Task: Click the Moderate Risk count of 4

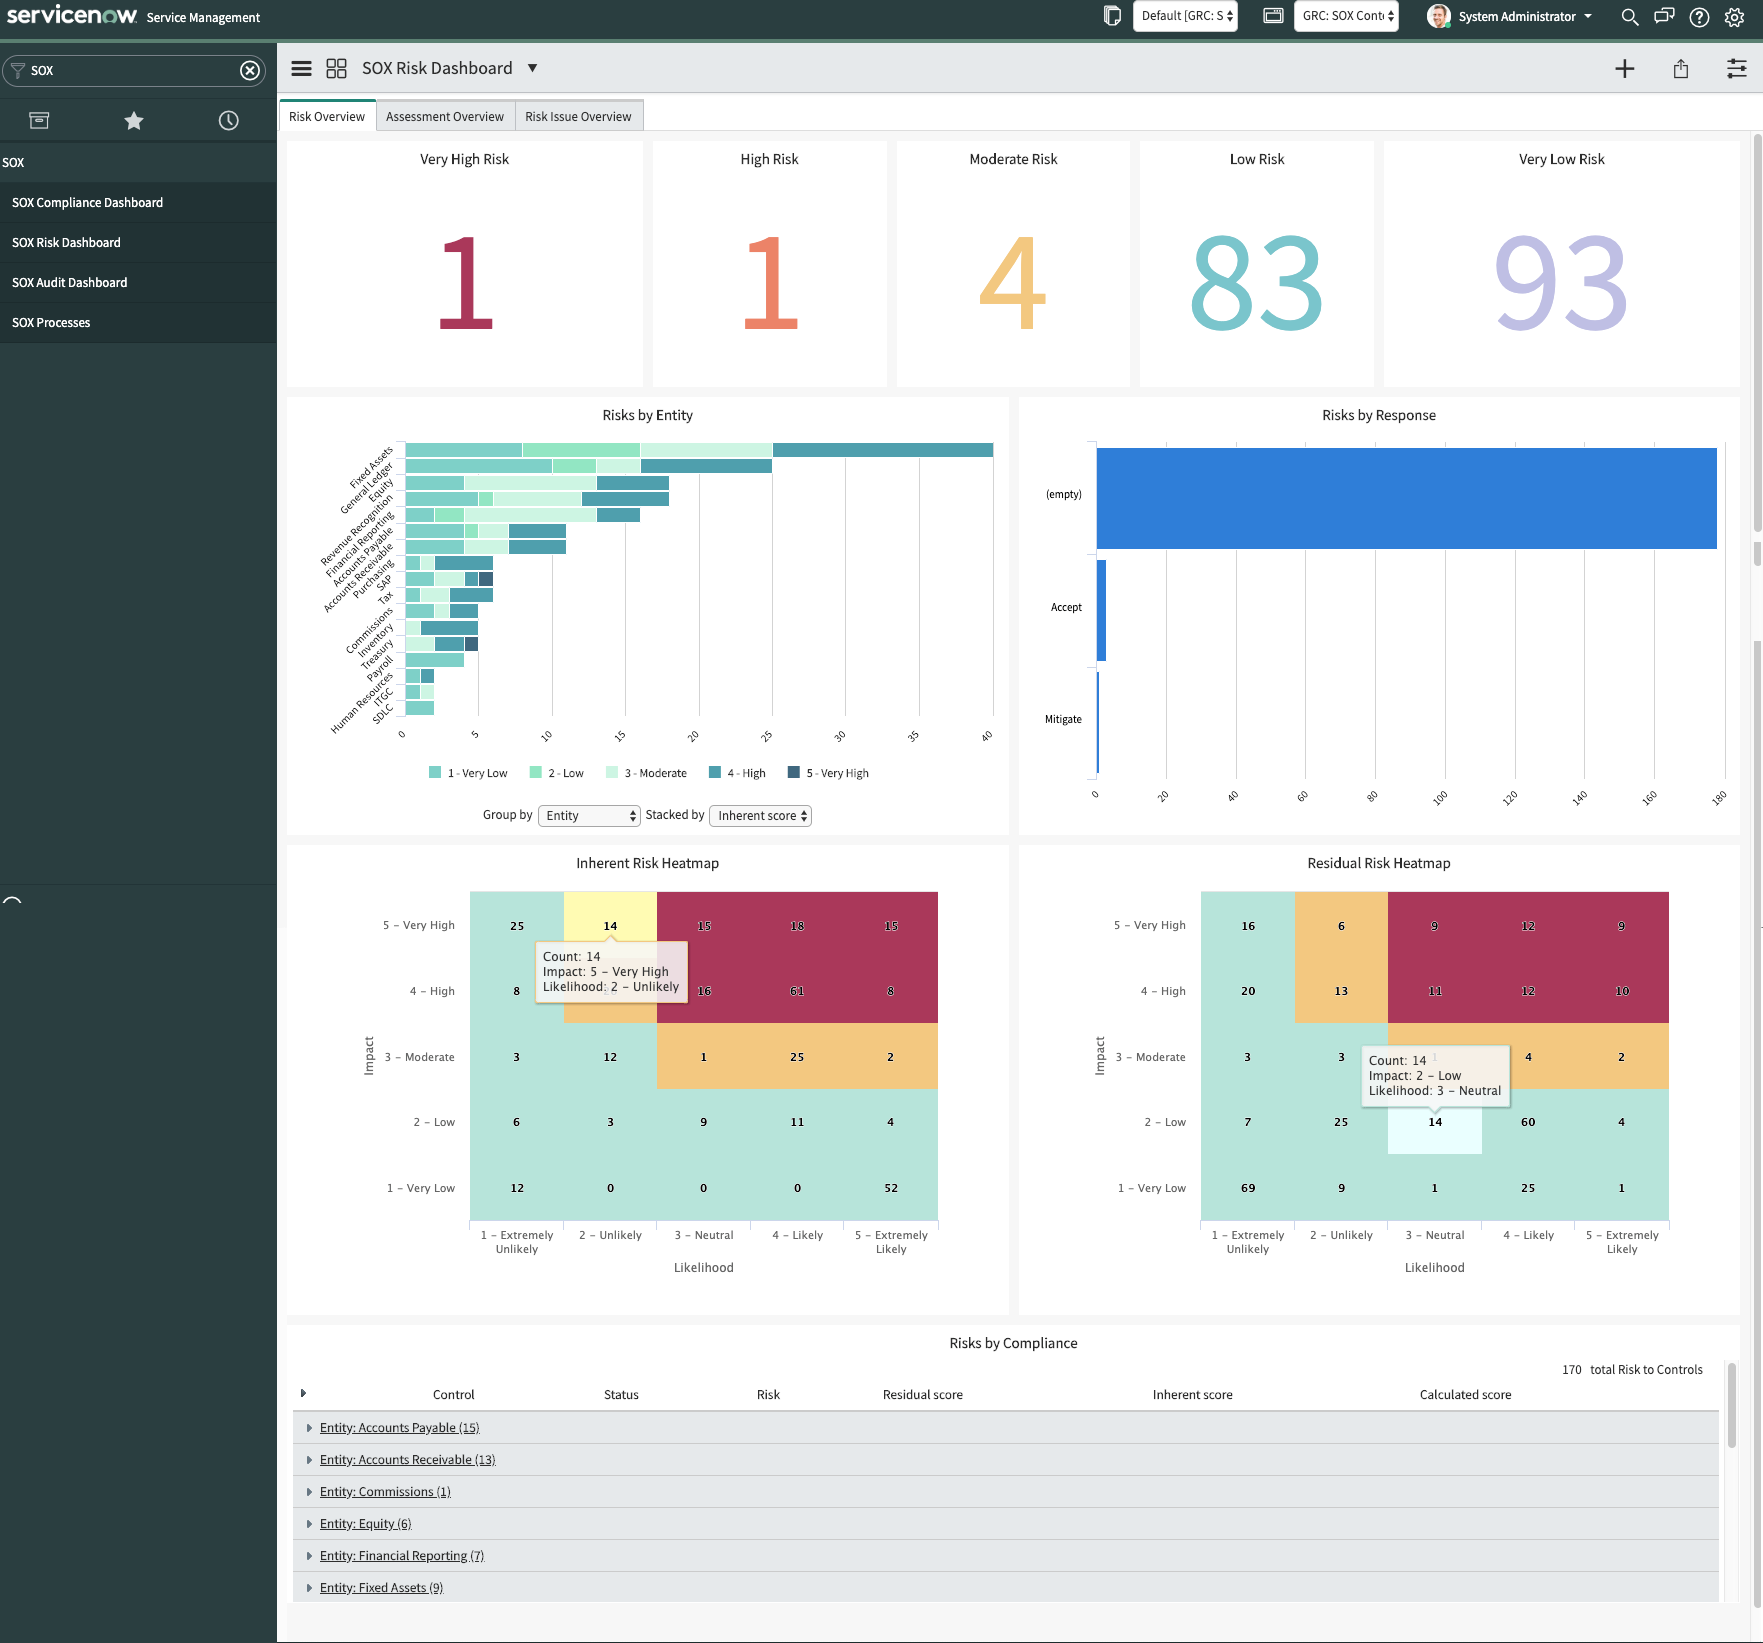Action: click(1013, 283)
